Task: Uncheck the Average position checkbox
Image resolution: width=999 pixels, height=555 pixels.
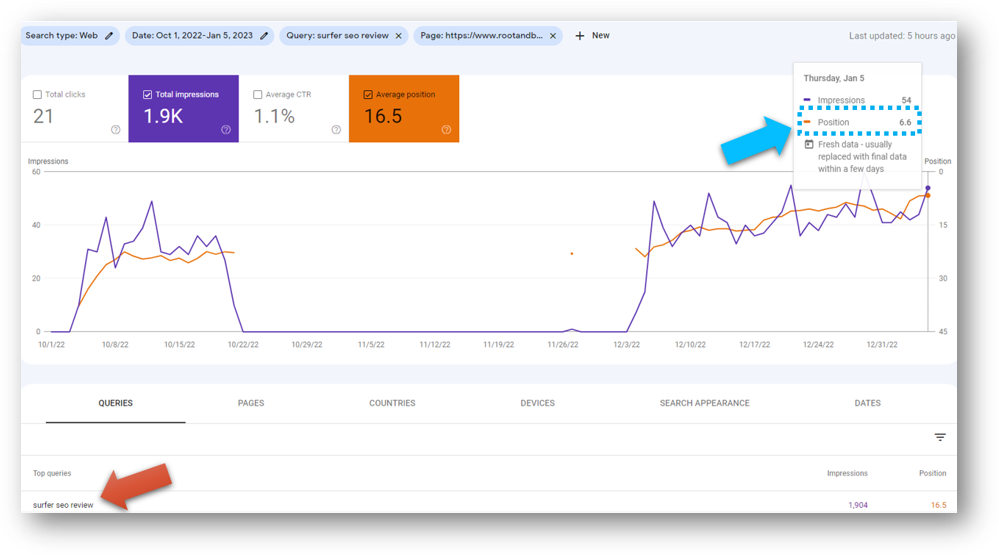Action: (368, 94)
